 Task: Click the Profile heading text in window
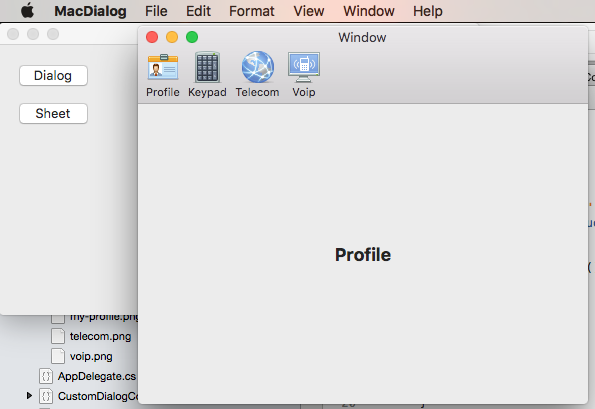pyautogui.click(x=363, y=255)
